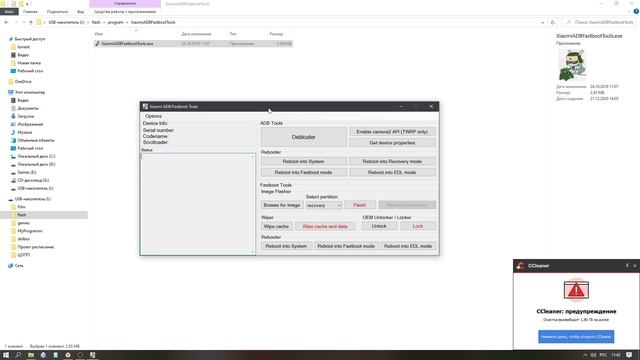
Task: Click Reboot into Recovery mode
Action: click(392, 162)
